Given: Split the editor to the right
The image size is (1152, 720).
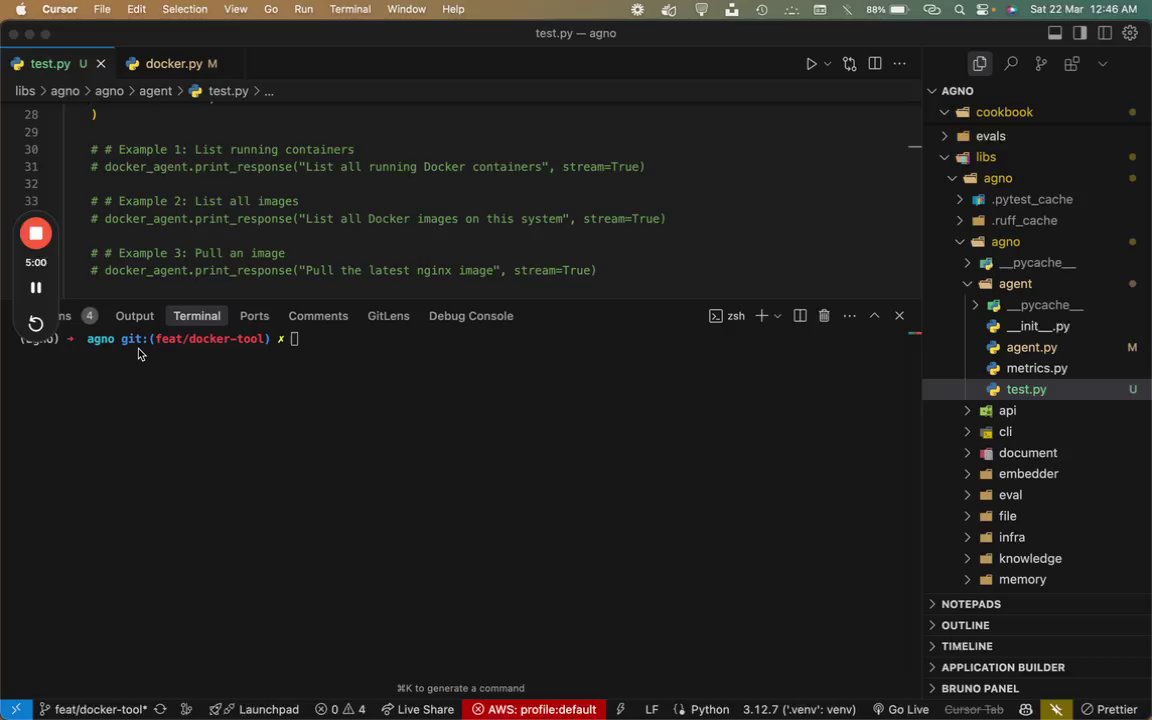Looking at the screenshot, I should click(875, 64).
